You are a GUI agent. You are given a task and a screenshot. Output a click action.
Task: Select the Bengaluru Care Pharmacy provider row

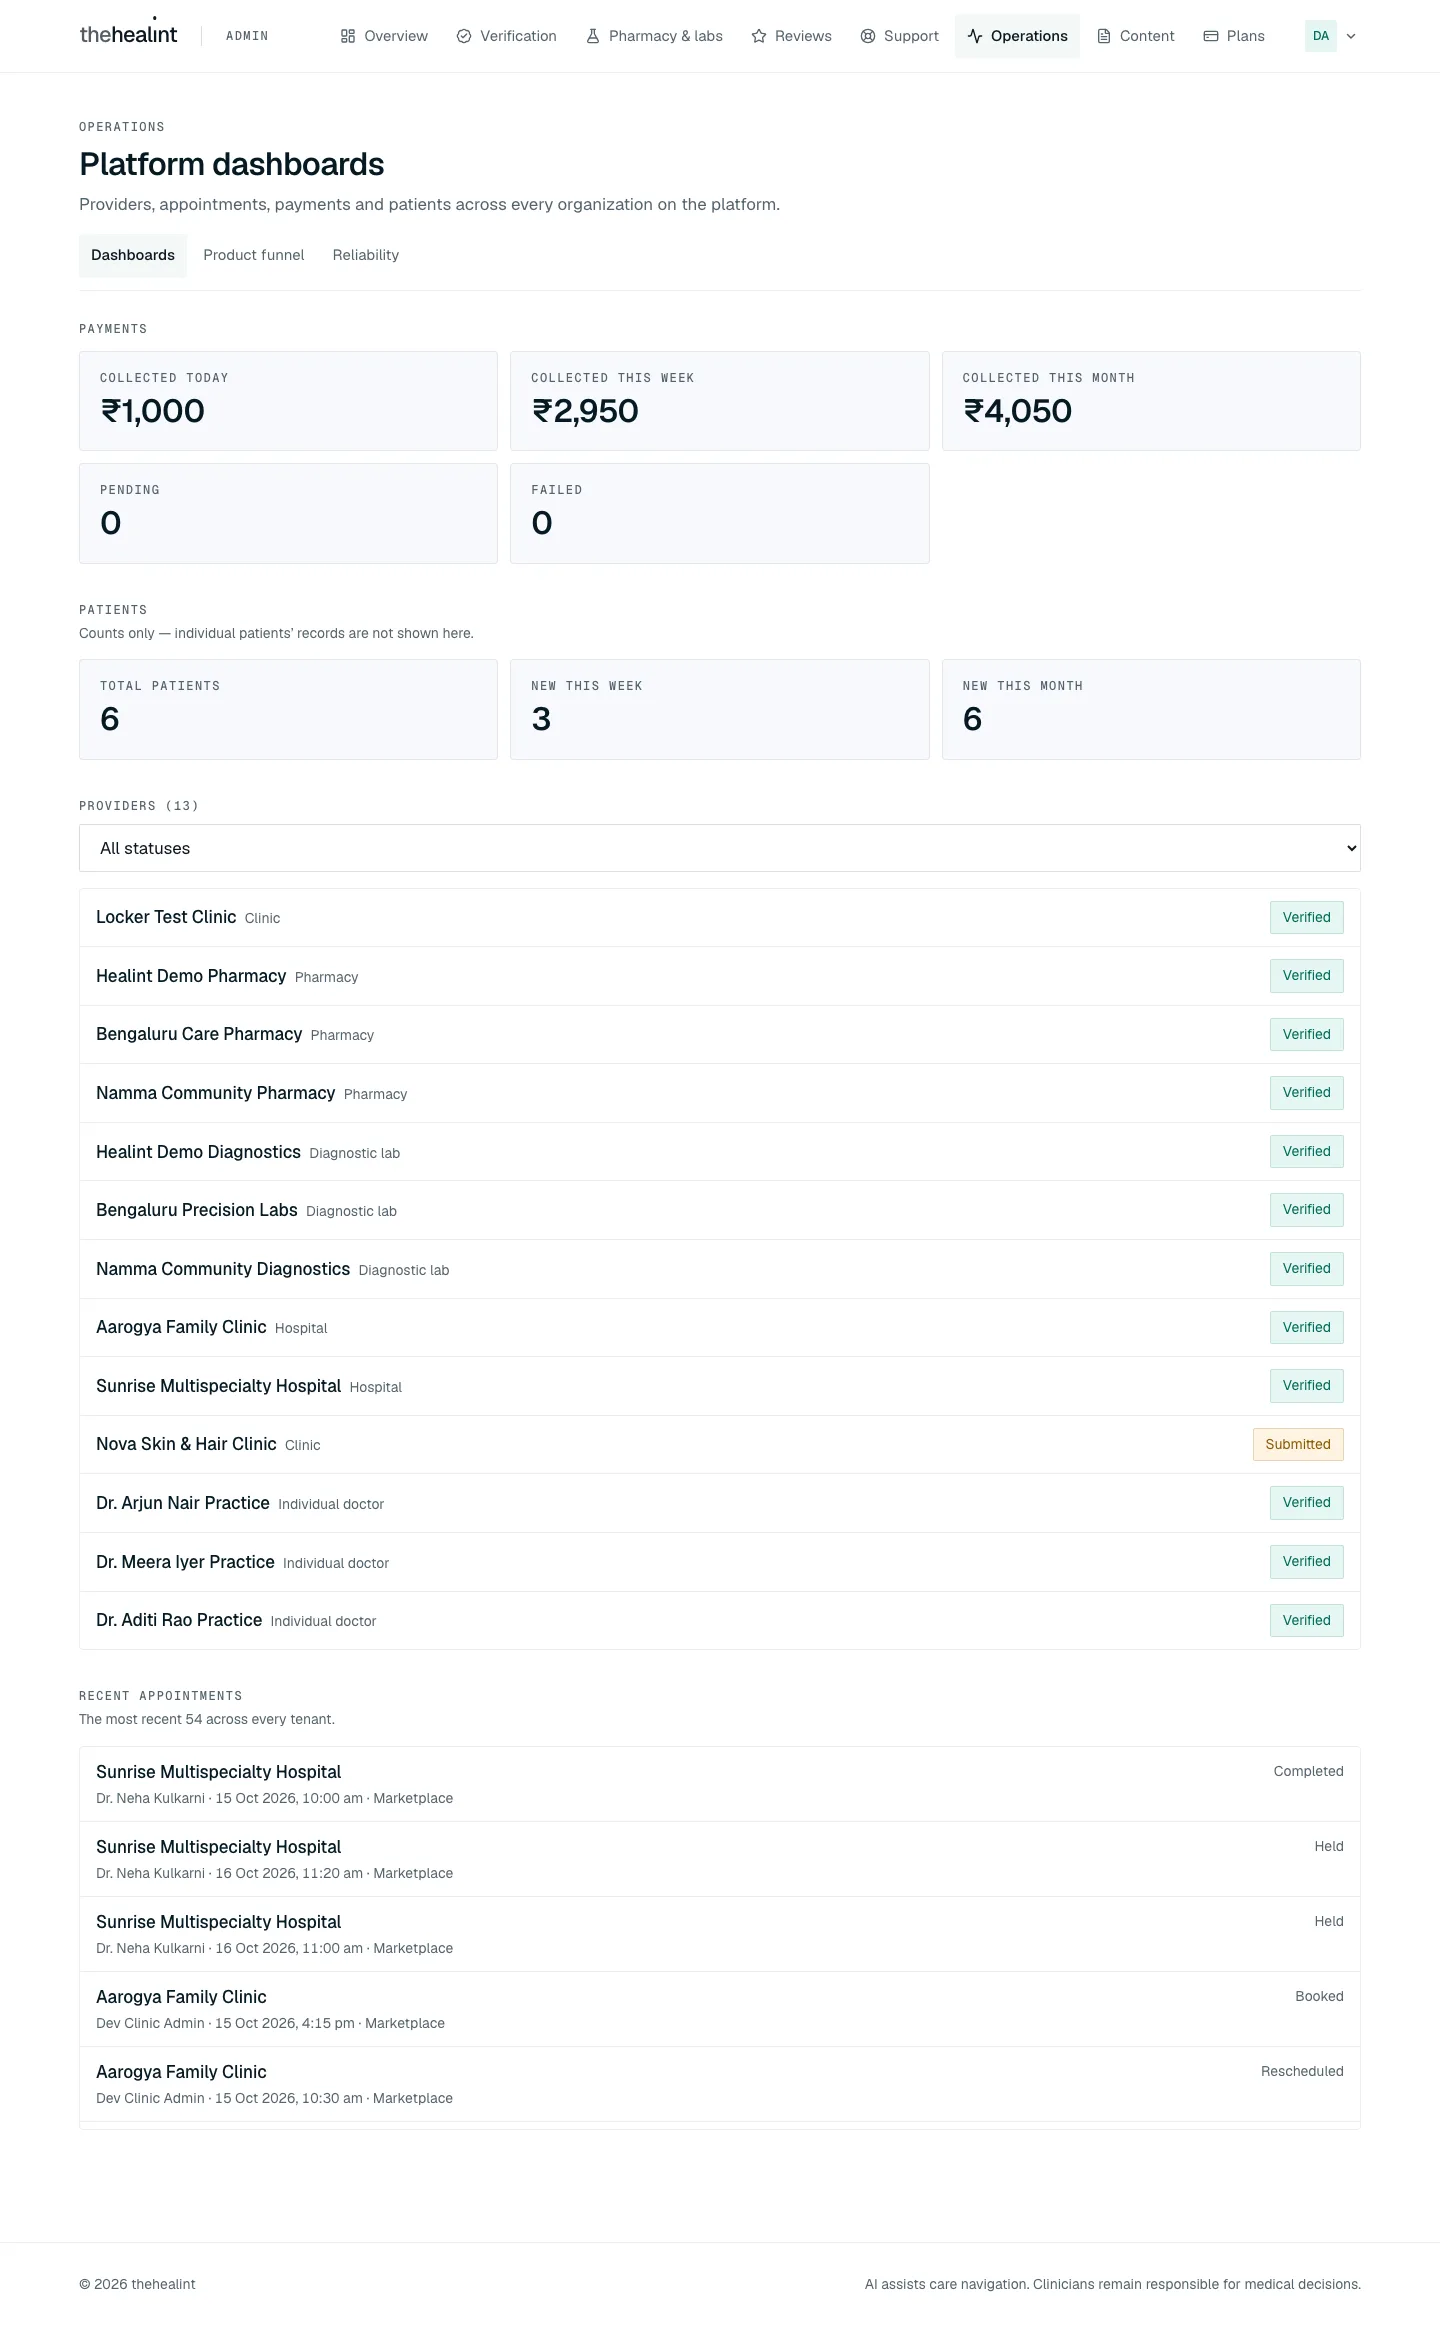pos(720,1035)
